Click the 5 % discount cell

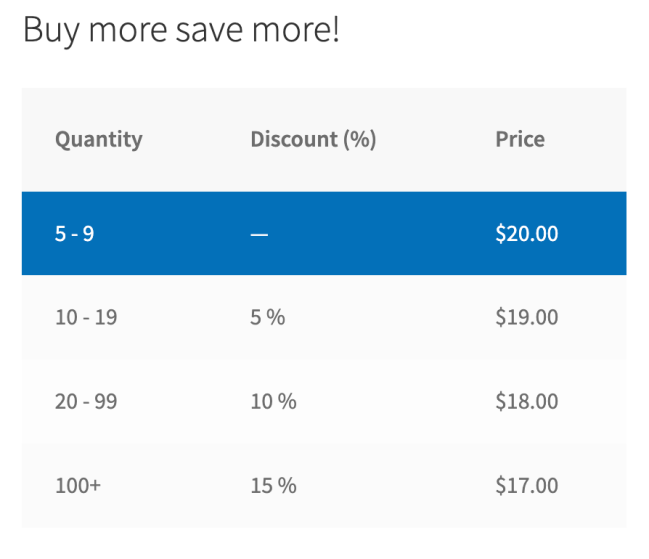pos(267,318)
